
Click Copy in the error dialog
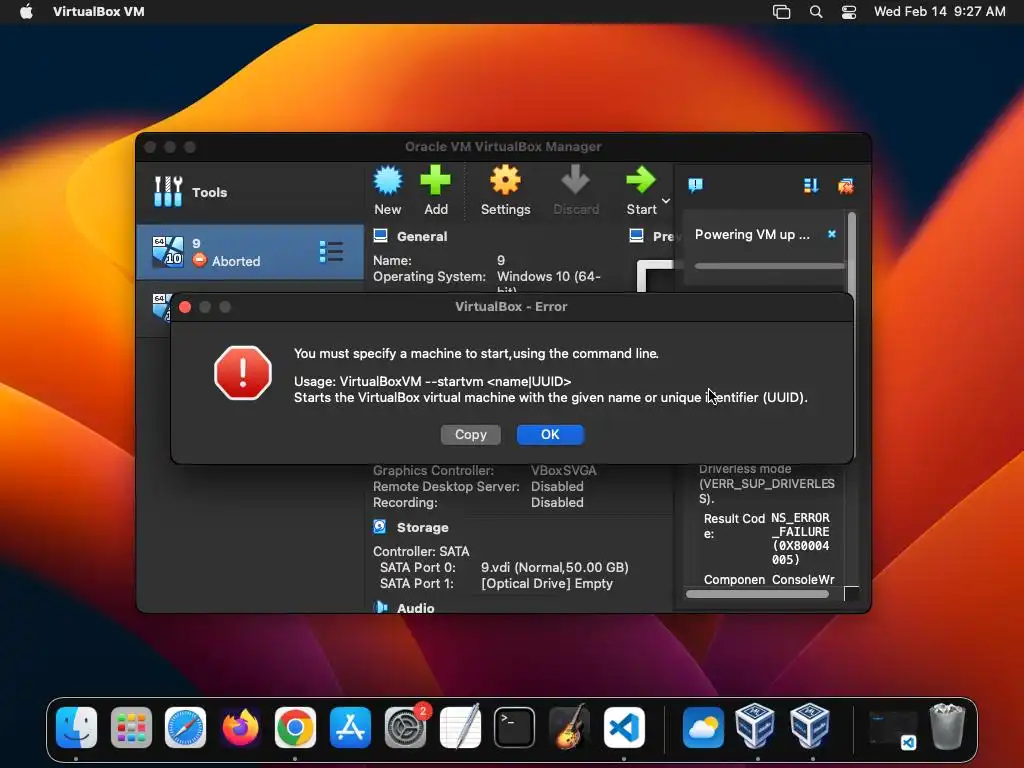[470, 435]
